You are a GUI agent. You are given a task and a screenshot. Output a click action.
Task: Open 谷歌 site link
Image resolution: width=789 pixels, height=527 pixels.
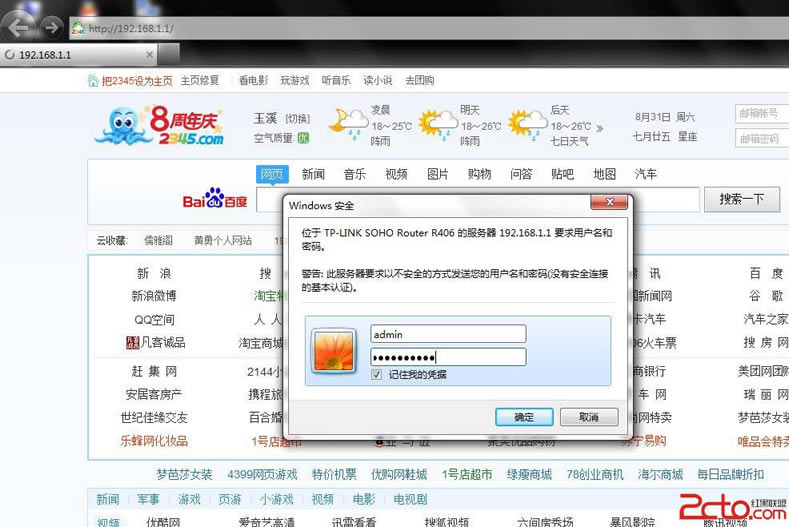(x=766, y=296)
